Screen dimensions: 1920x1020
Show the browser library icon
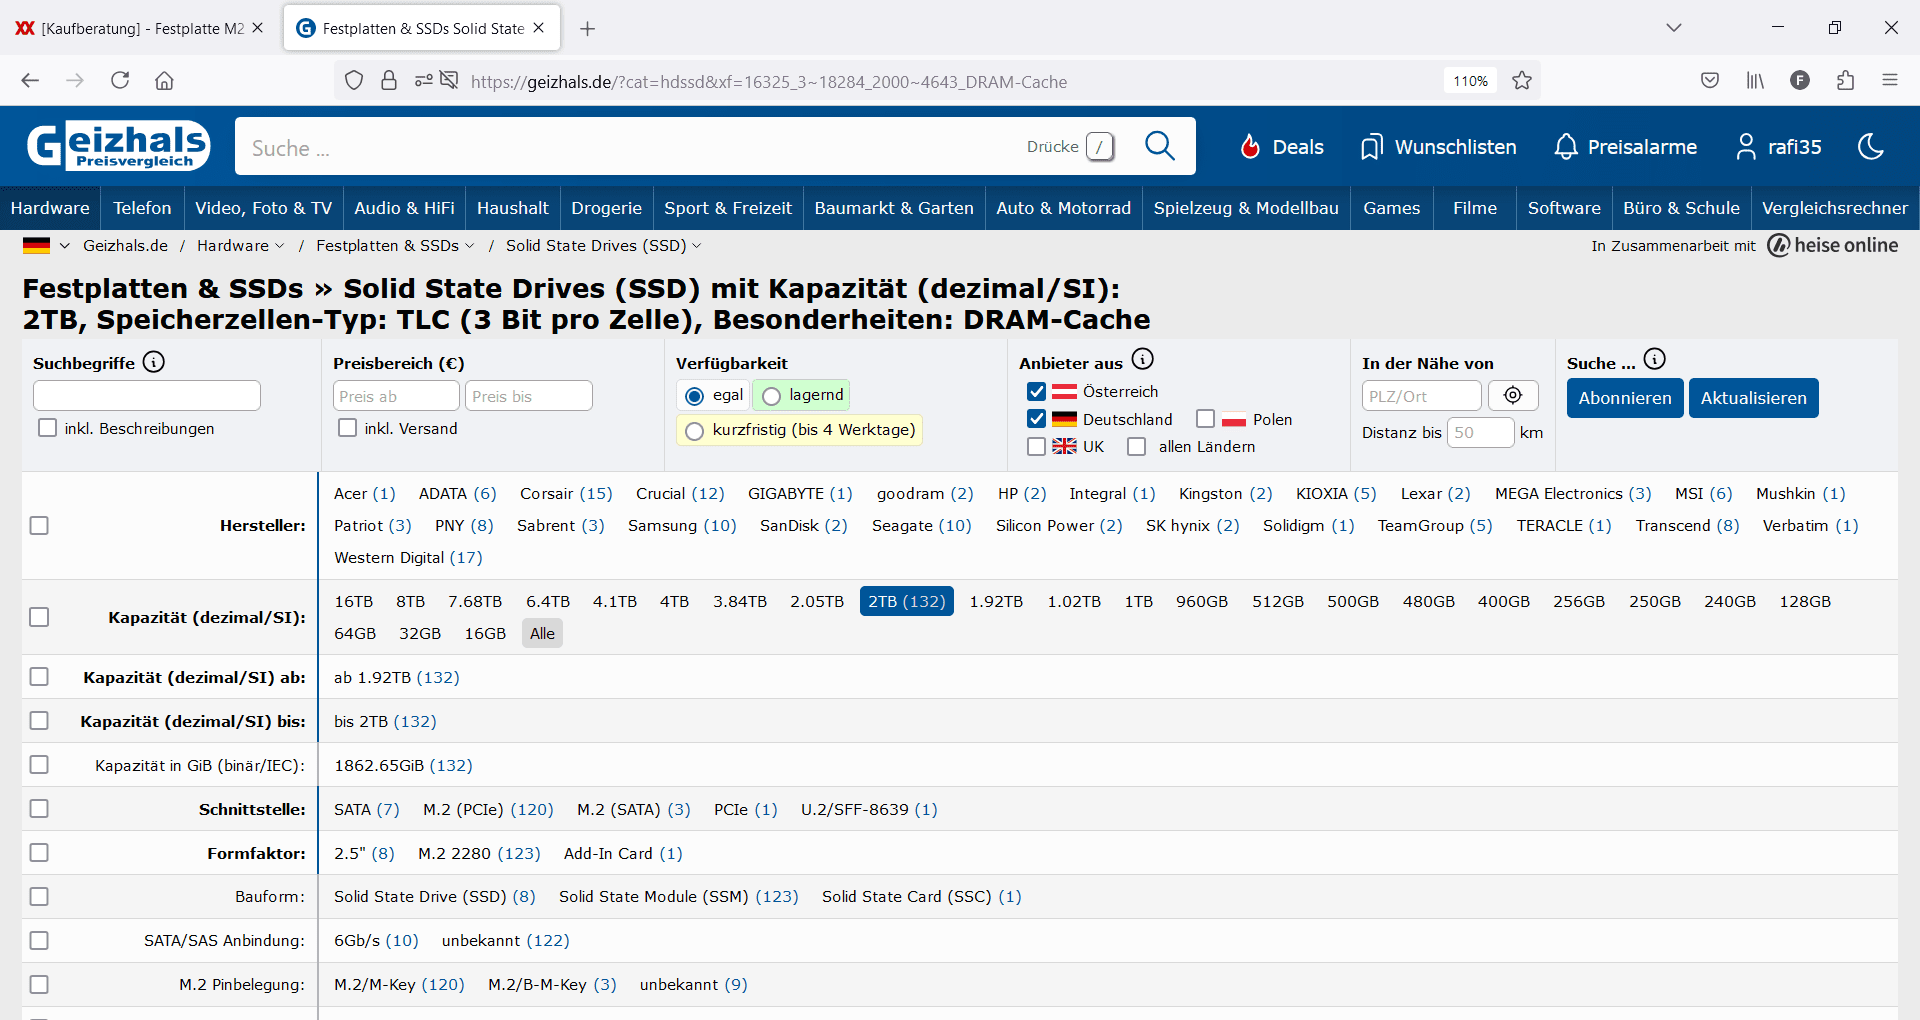coord(1755,81)
